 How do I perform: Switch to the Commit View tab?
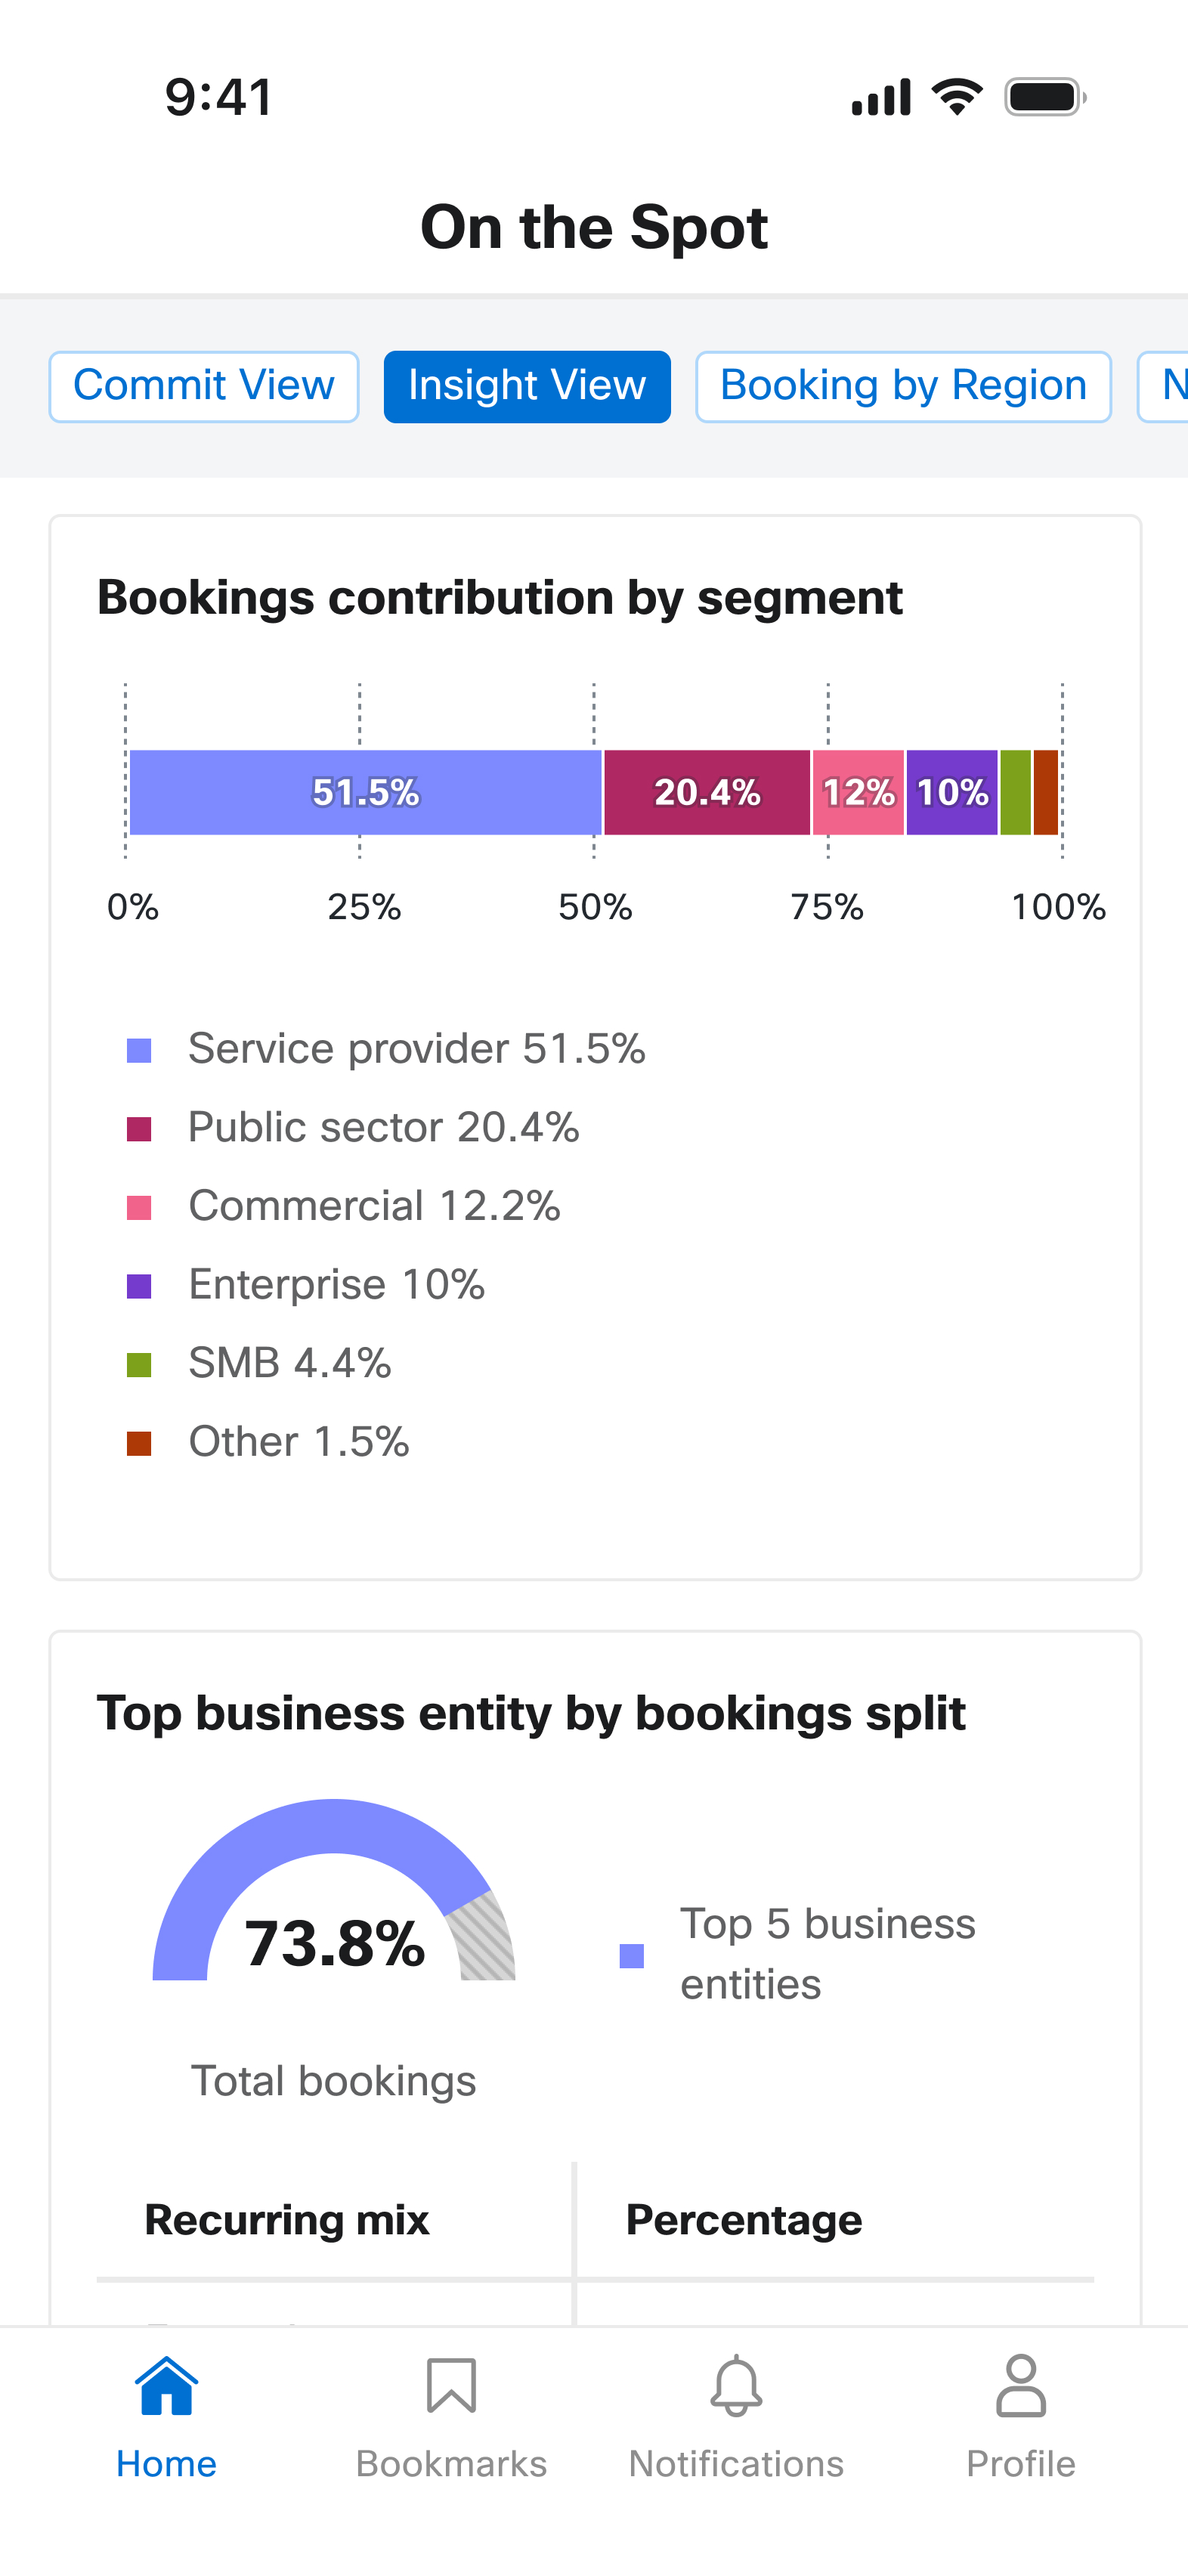point(204,386)
